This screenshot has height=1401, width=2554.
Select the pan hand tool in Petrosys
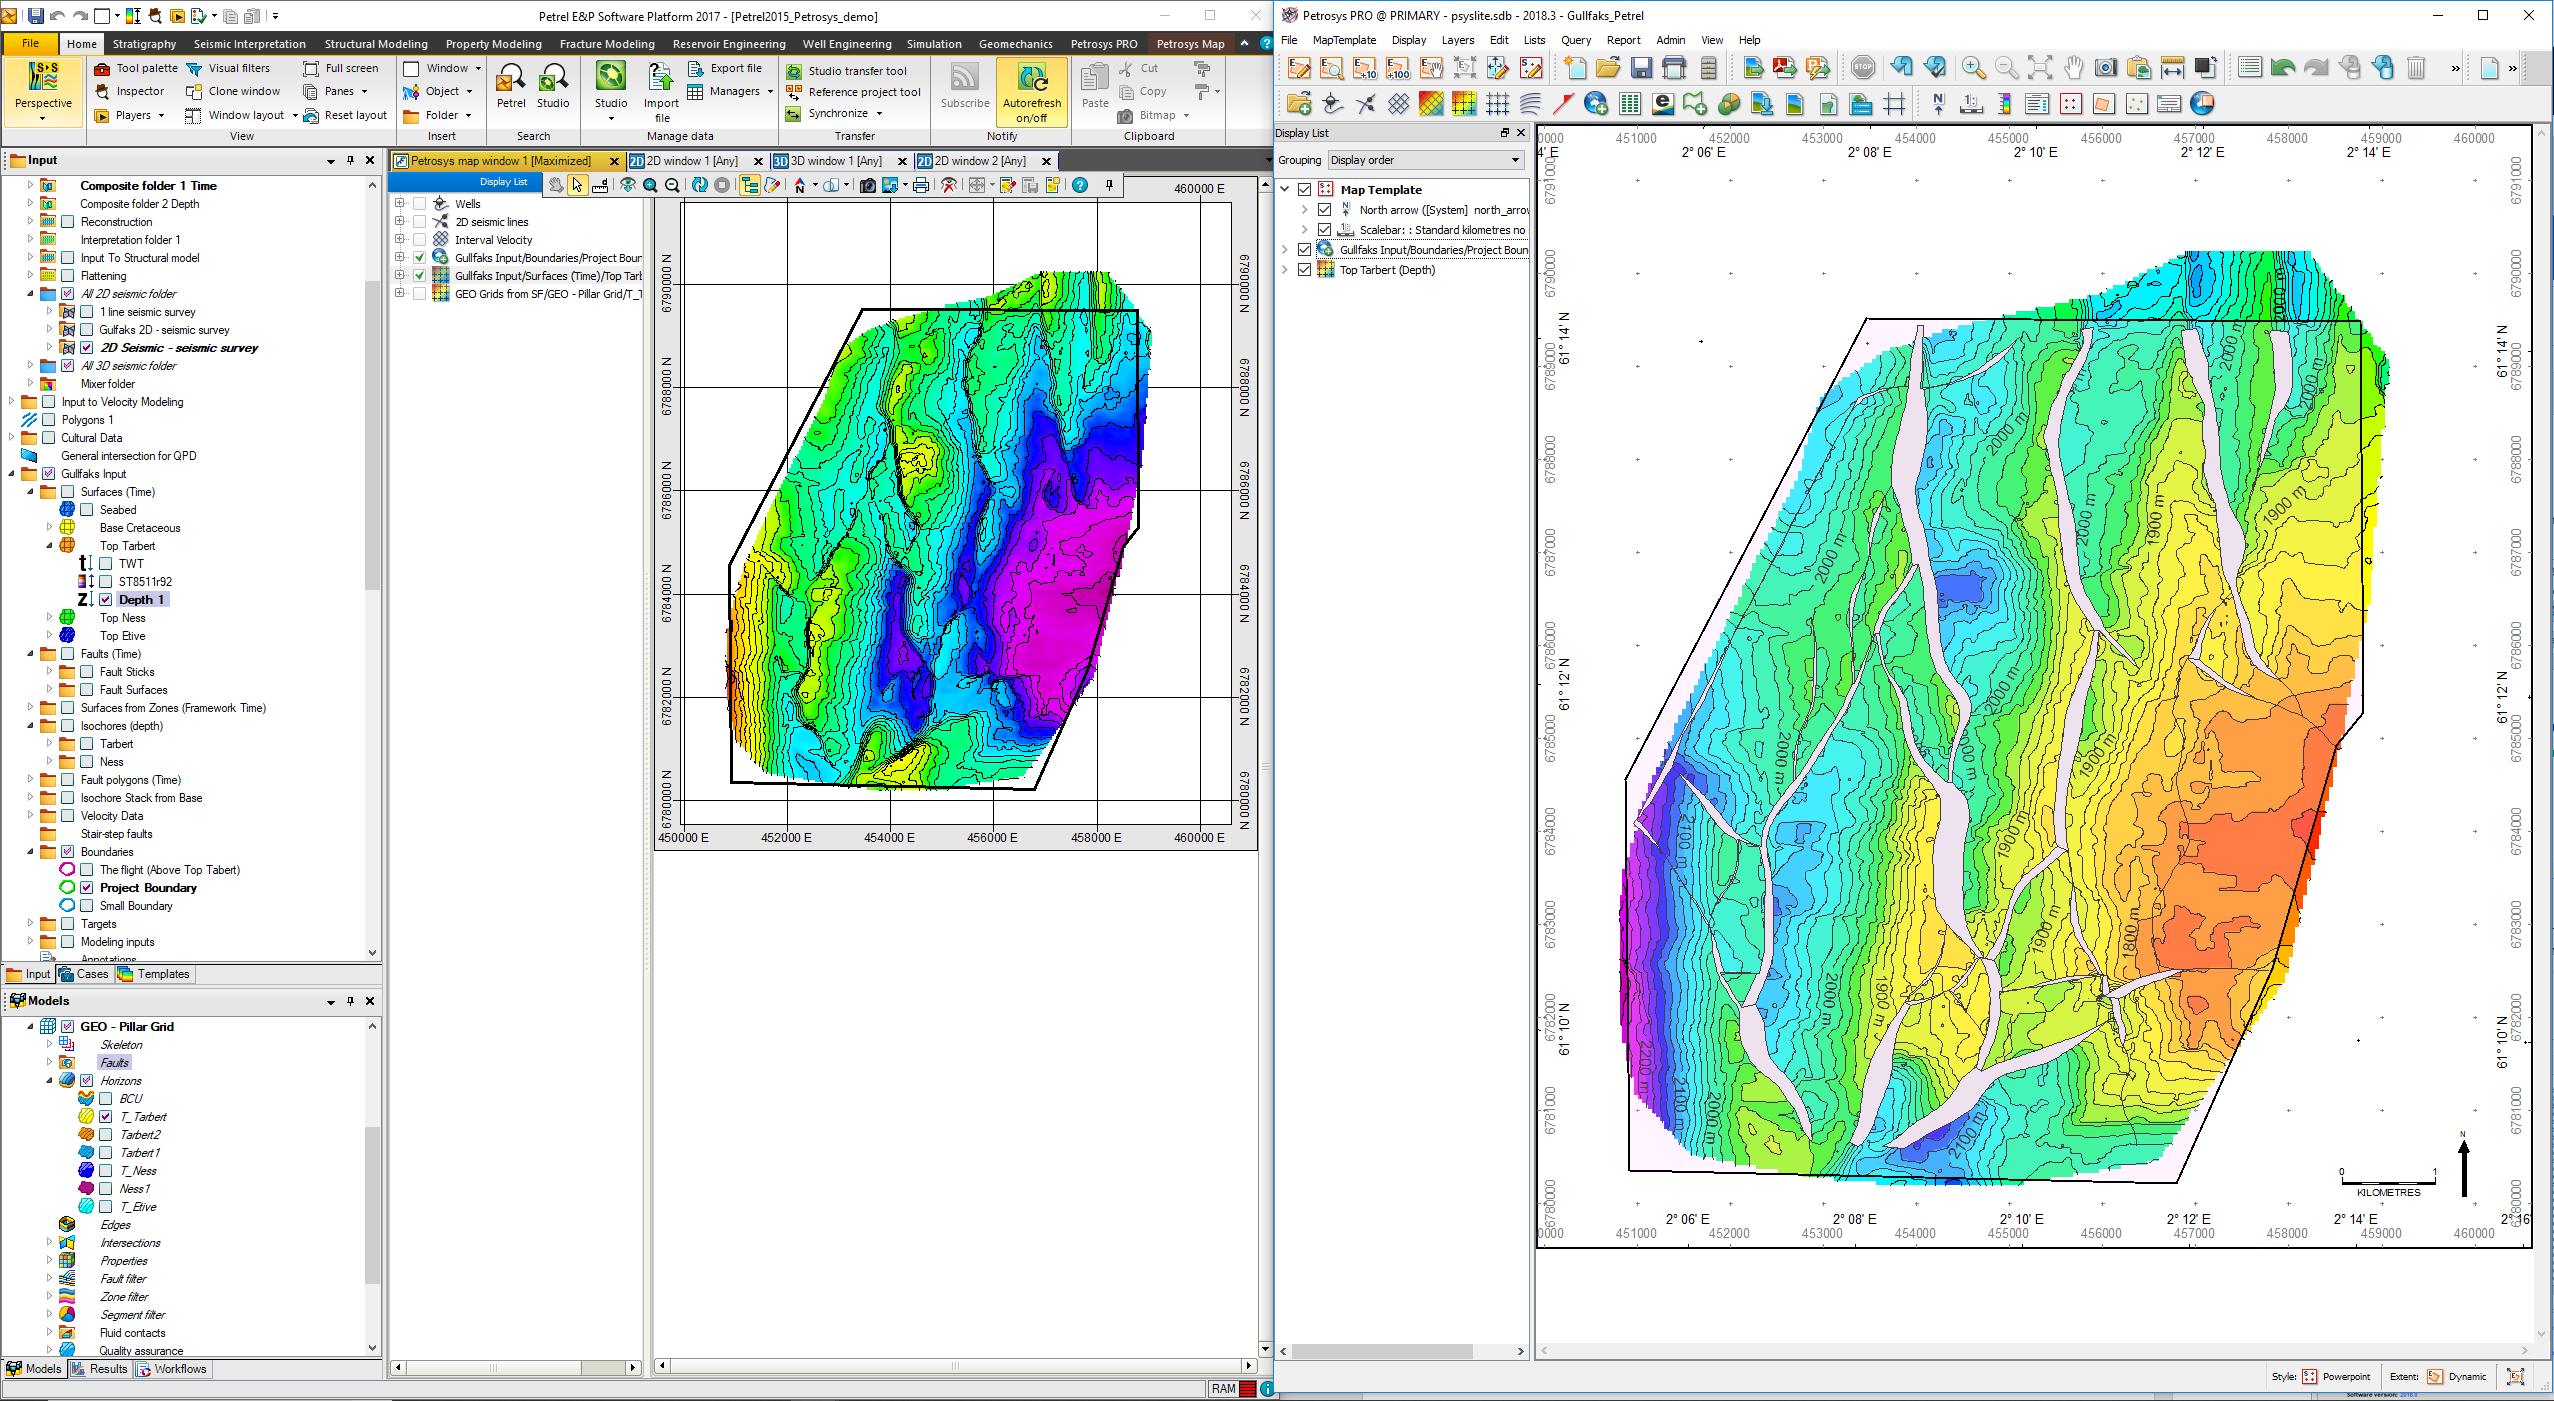(2073, 68)
